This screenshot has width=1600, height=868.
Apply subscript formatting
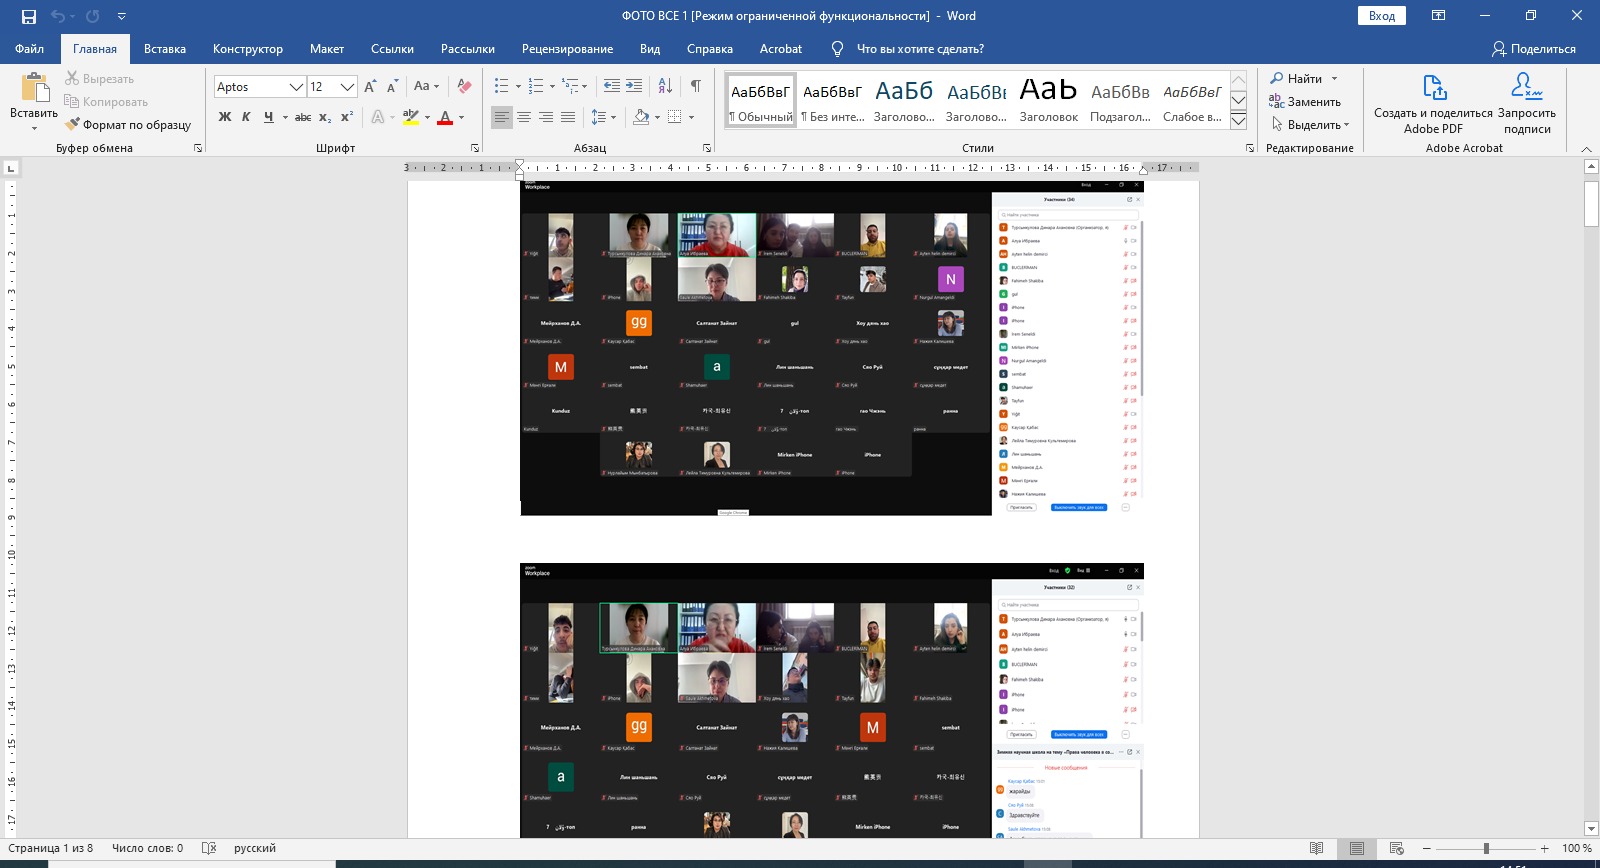pos(325,117)
